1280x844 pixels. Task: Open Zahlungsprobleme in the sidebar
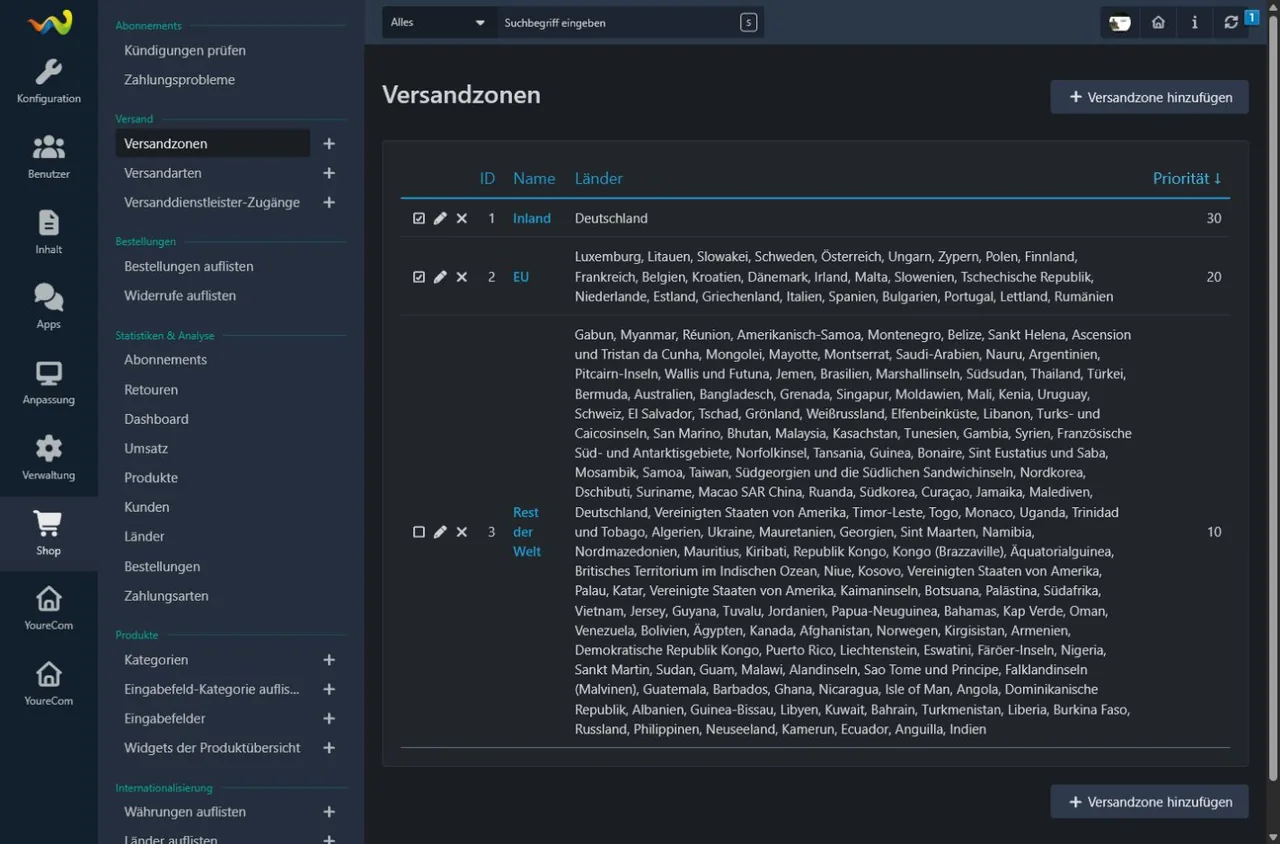point(180,80)
